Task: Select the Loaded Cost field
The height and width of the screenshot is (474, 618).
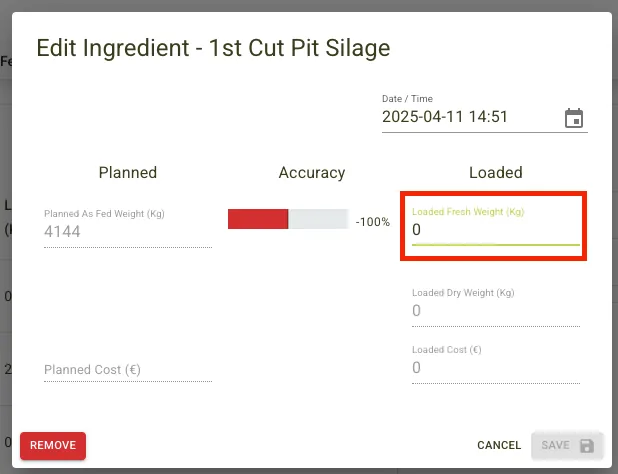Action: click(x=494, y=368)
